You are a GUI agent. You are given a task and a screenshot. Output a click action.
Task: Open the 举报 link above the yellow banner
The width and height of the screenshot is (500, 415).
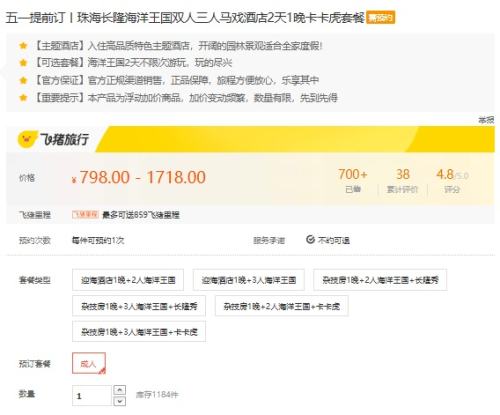coord(486,120)
